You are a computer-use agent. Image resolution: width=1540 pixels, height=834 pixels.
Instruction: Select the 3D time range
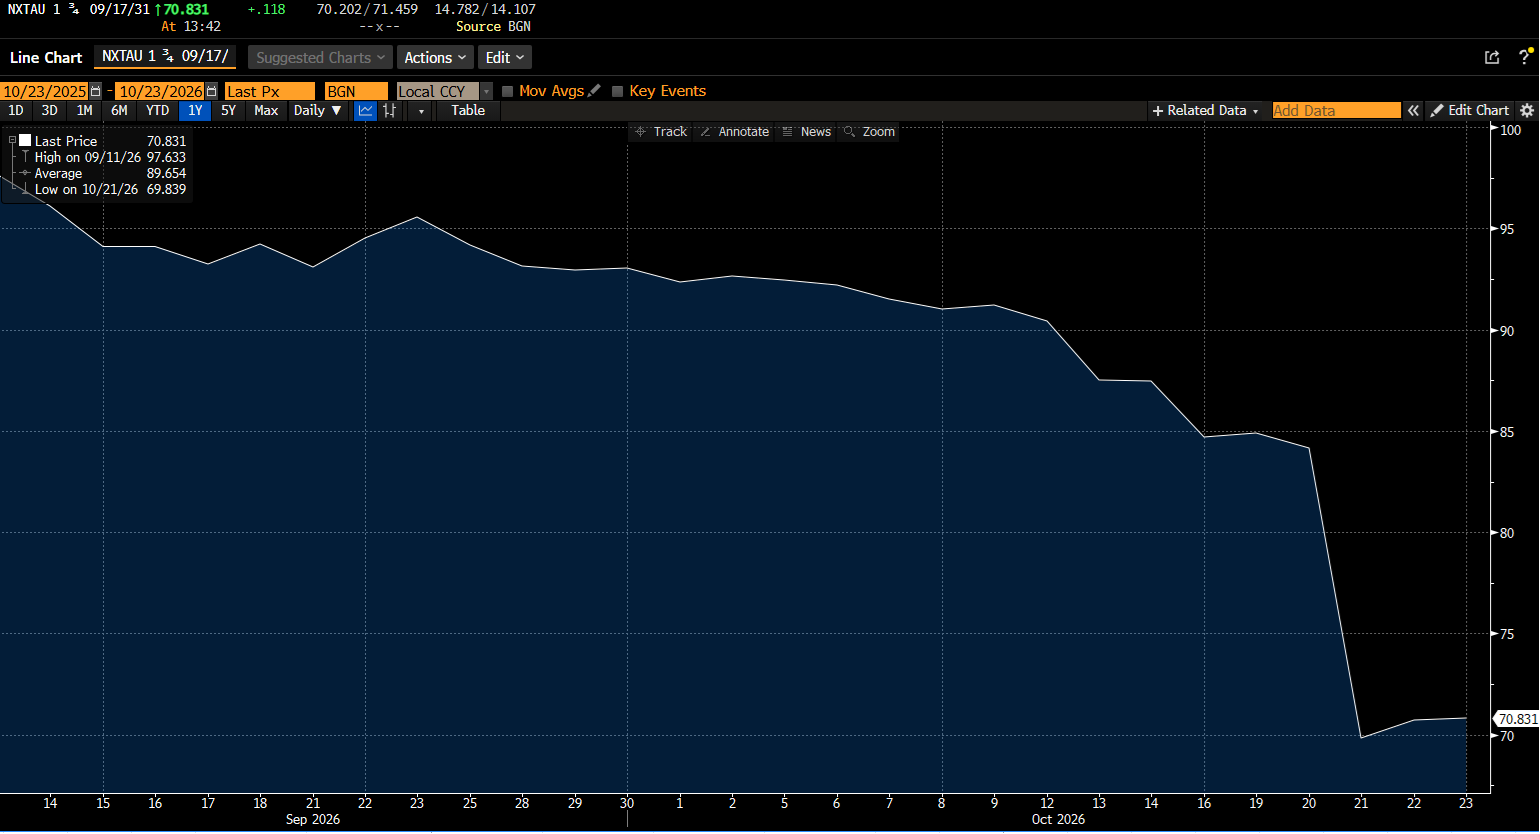(x=49, y=111)
